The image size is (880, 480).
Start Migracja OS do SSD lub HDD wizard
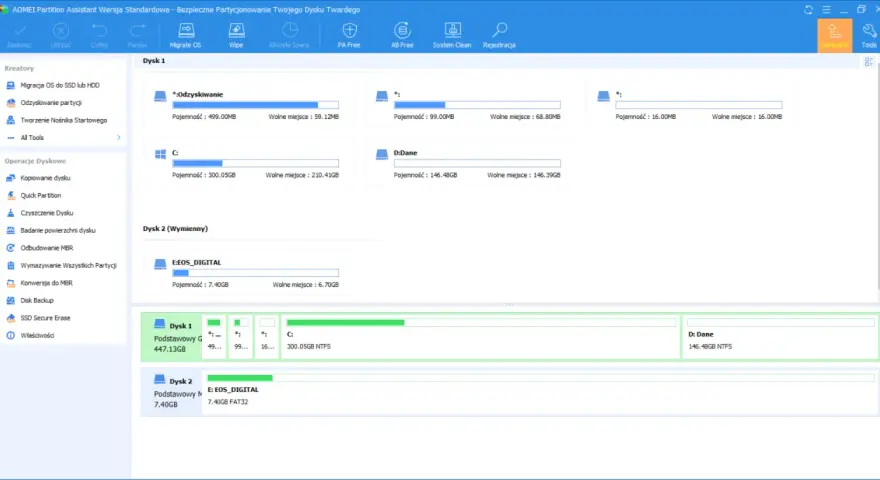point(59,85)
